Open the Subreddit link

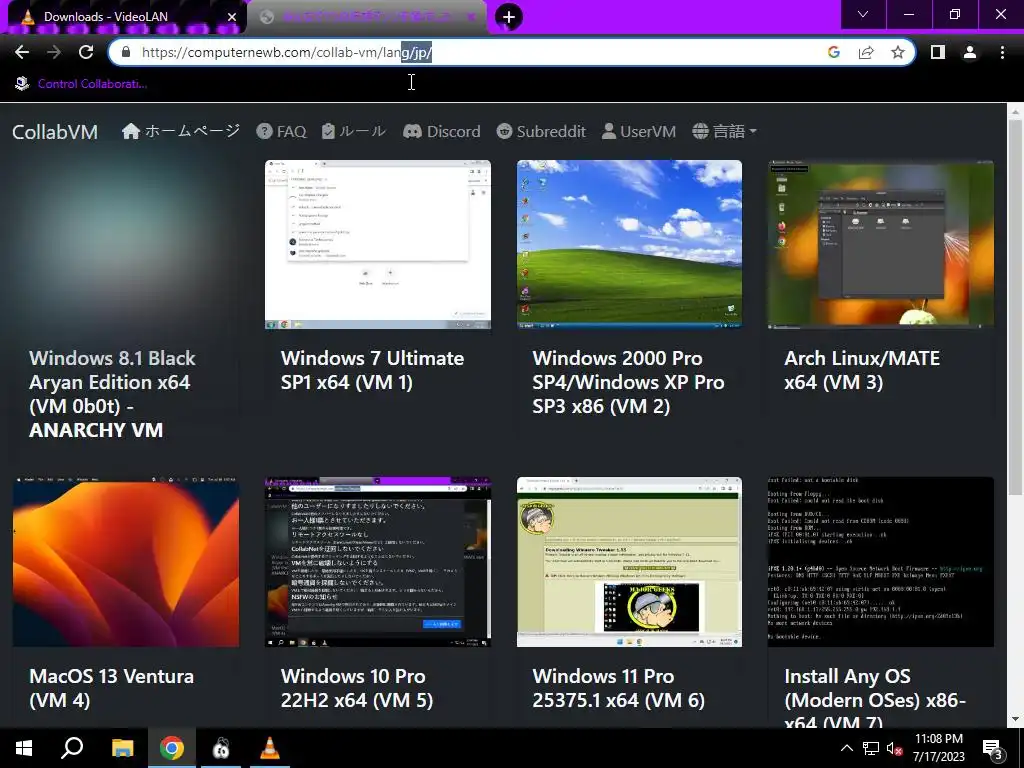[541, 131]
